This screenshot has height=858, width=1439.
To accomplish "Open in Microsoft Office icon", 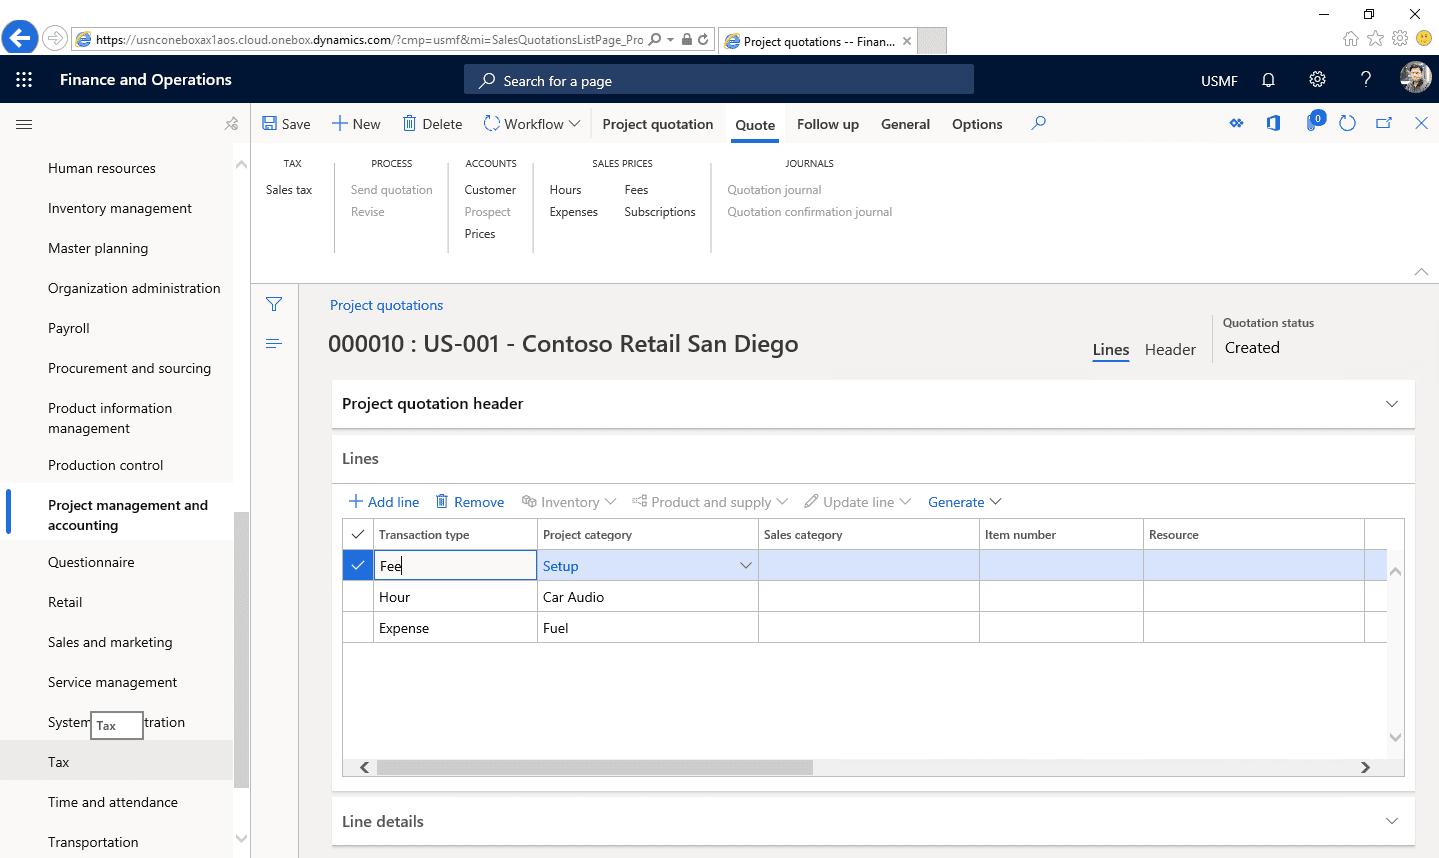I will coord(1273,124).
